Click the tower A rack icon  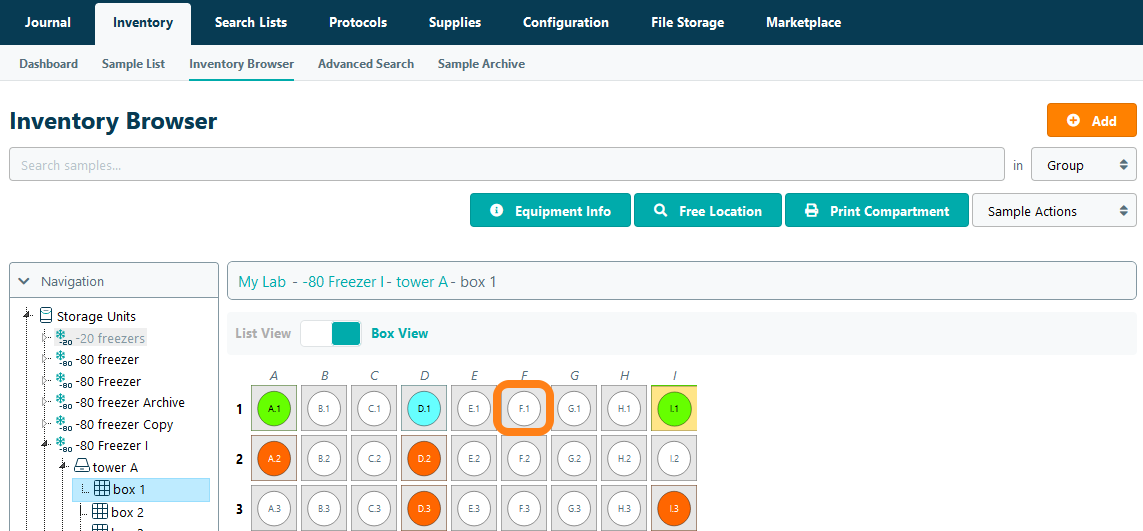[82, 467]
